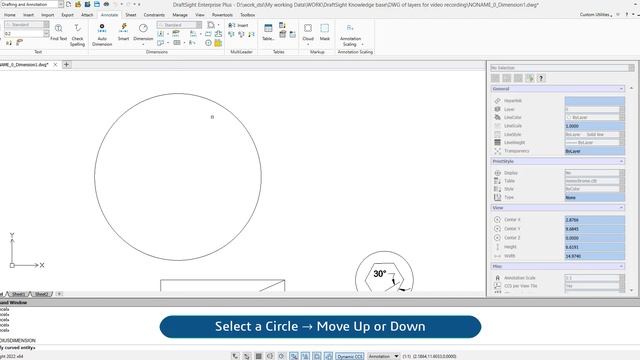Click the yellow dimension icon in Dimensions group
Image resolution: width=640 pixels, height=360 pixels.
(x=218, y=43)
